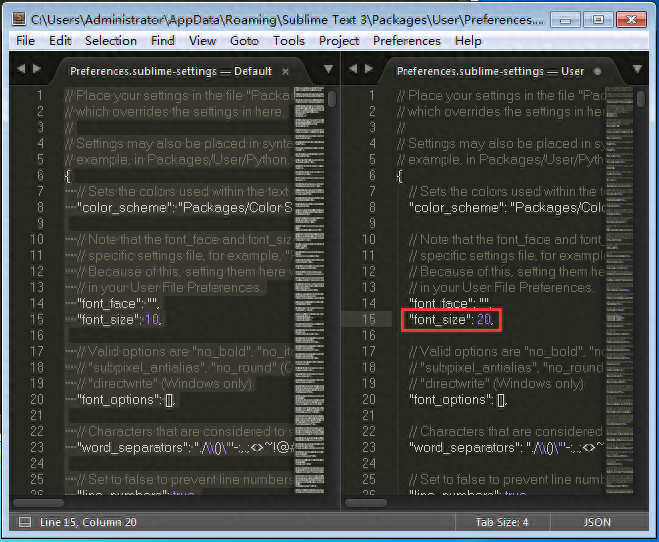Go to next tab in left pane

[x=37, y=68]
